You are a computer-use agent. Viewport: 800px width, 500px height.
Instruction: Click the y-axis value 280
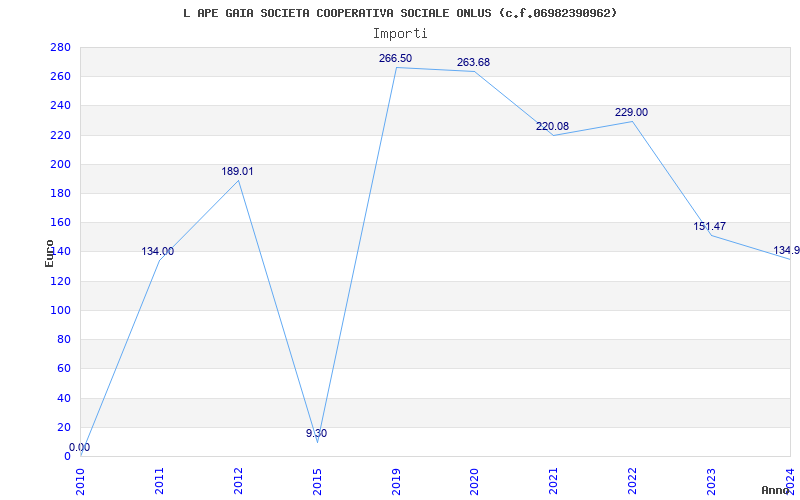[60, 47]
